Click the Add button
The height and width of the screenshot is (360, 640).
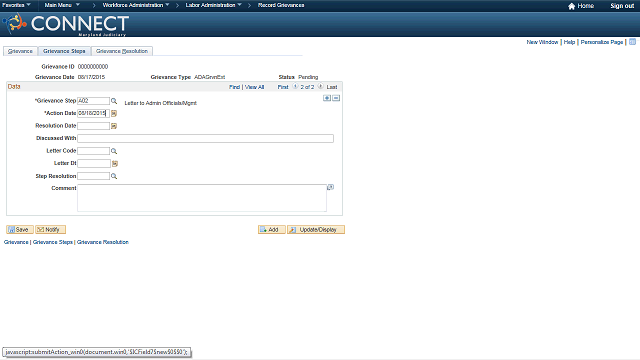pyautogui.click(x=271, y=230)
